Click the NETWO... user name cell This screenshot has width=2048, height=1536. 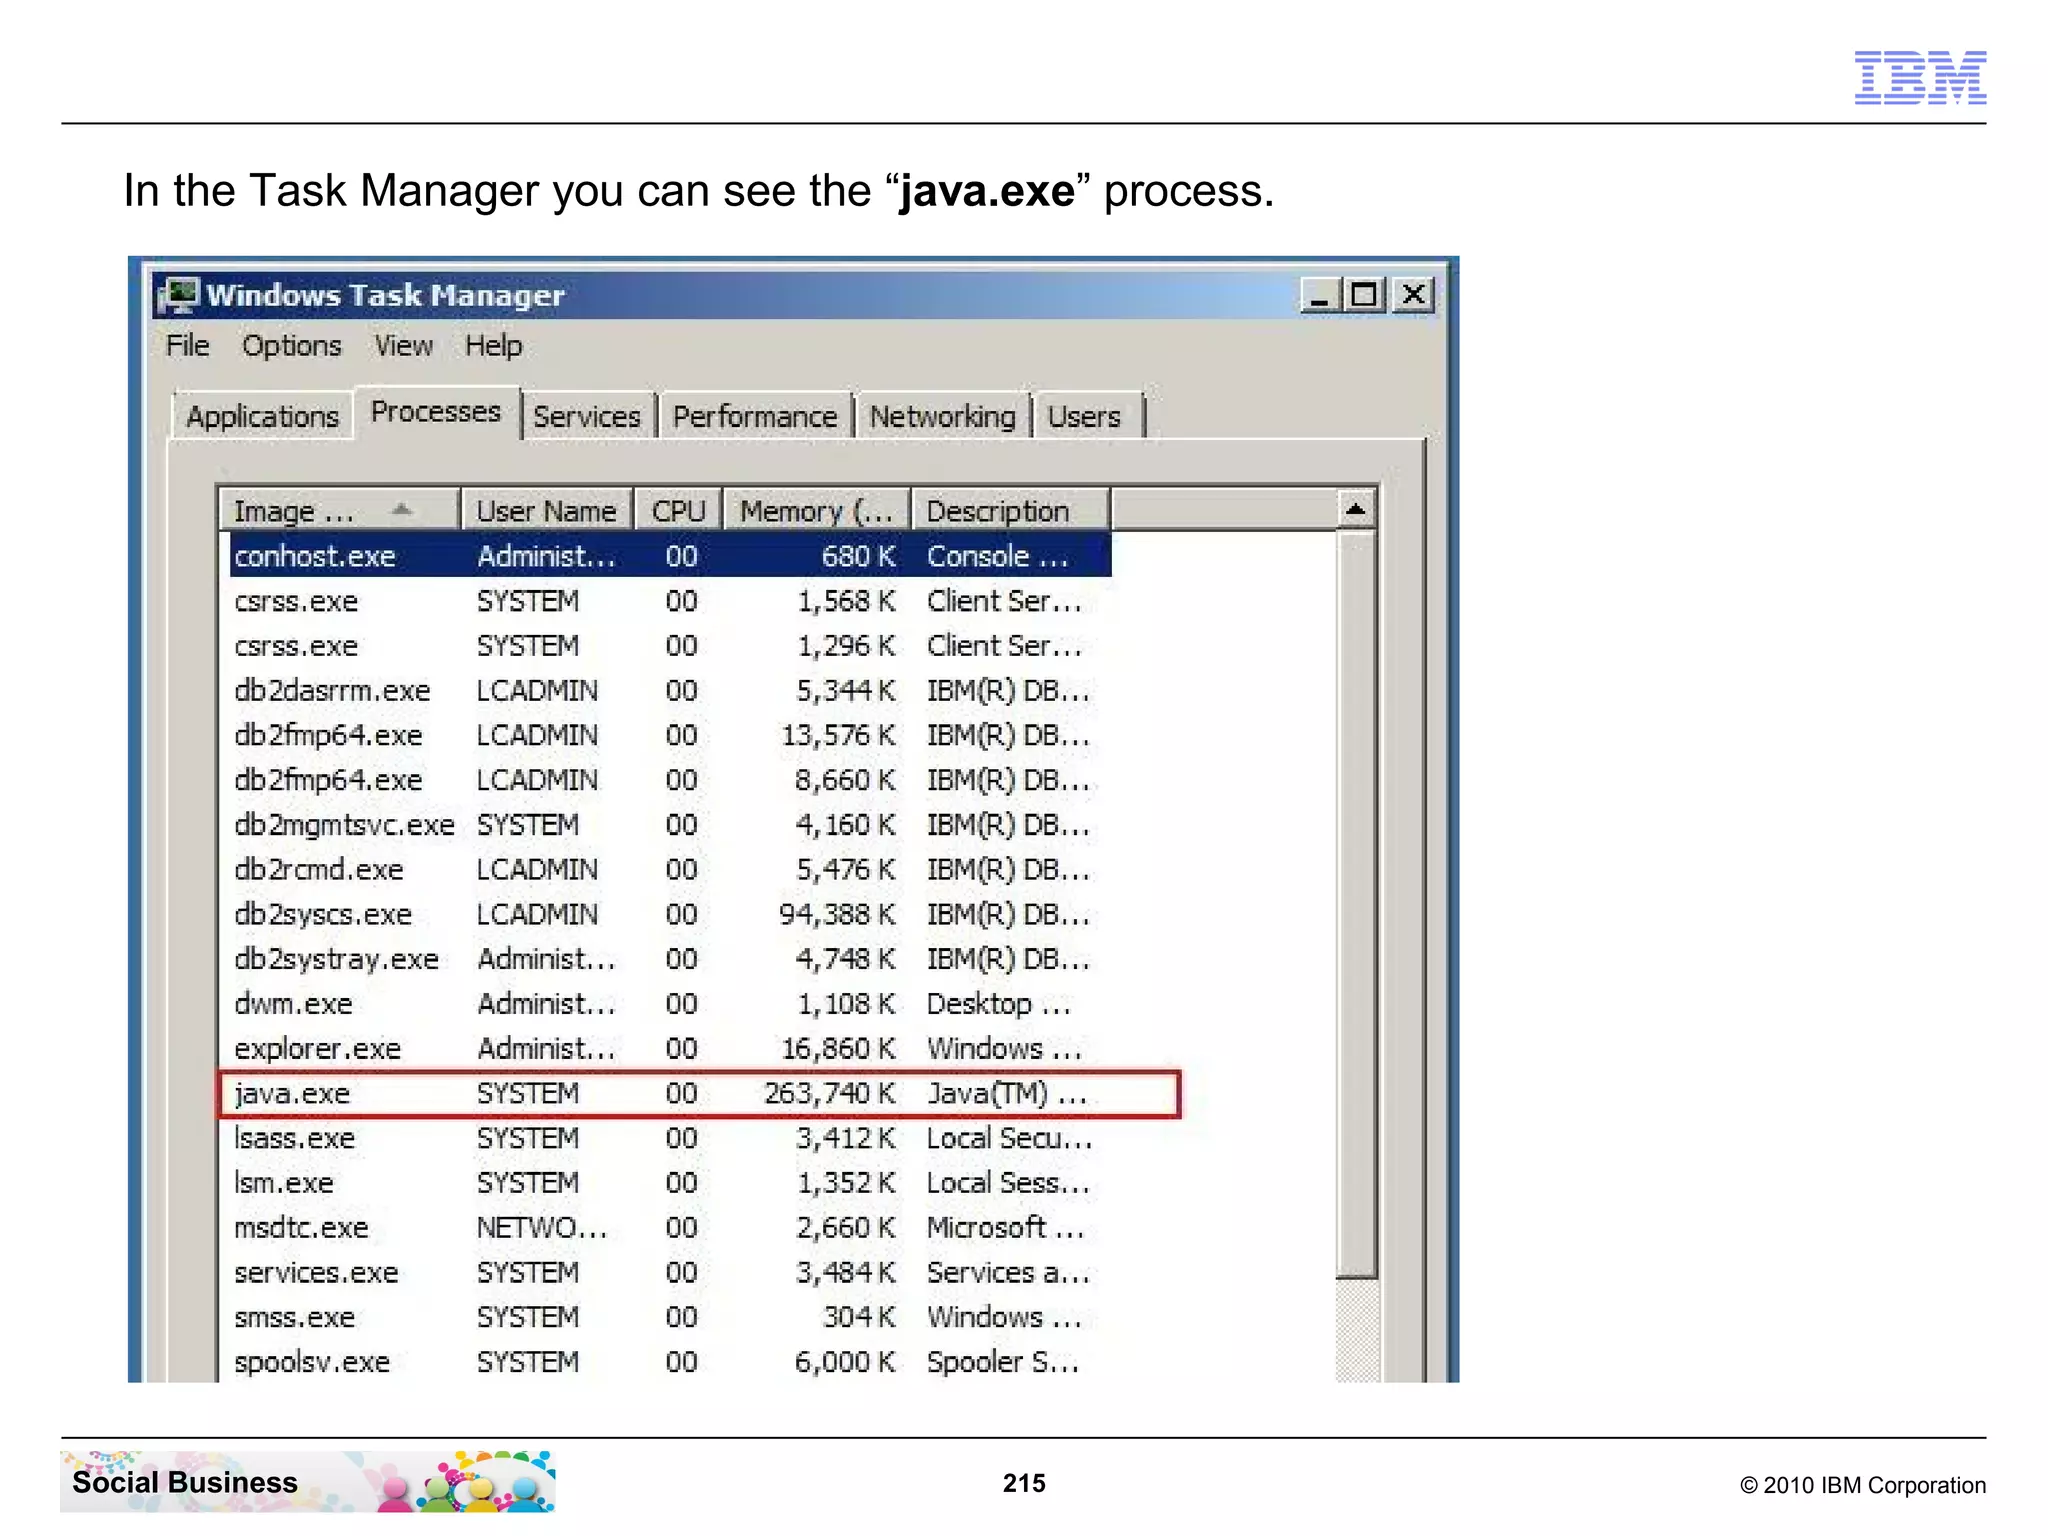[x=542, y=1228]
